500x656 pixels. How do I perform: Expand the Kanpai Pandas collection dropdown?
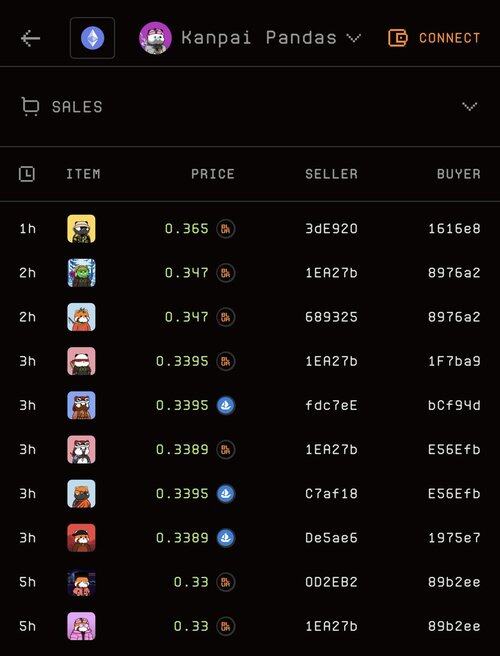354,38
